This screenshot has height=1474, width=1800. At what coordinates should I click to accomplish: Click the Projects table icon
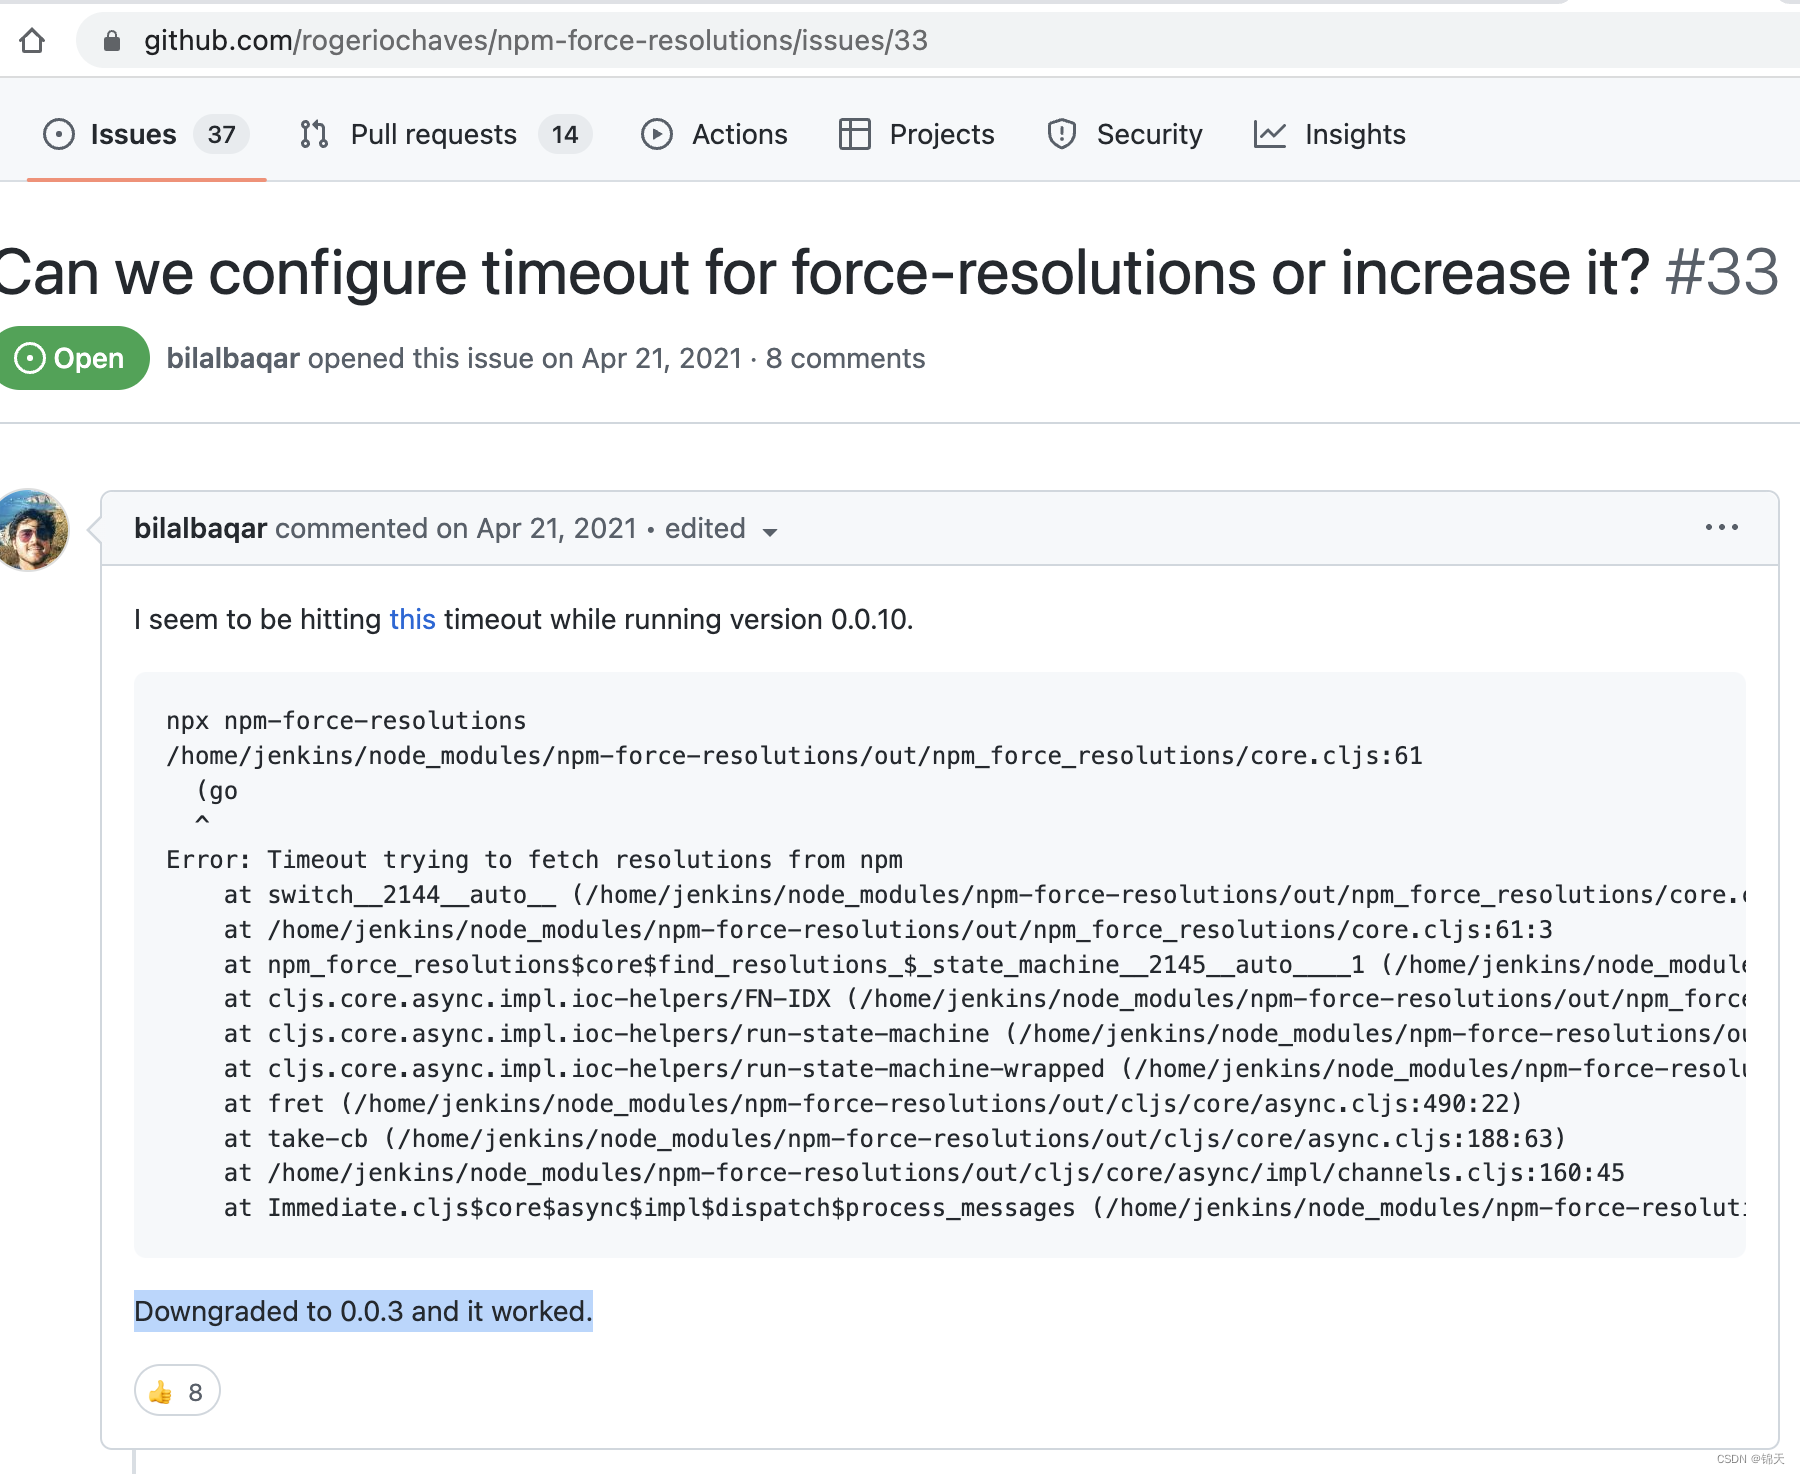coord(855,134)
